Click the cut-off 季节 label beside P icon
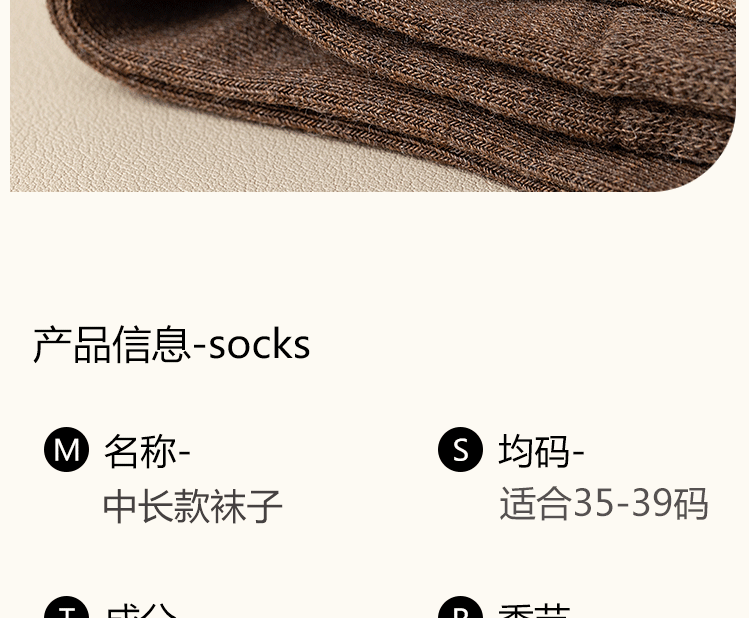The width and height of the screenshot is (750, 618). 535,609
